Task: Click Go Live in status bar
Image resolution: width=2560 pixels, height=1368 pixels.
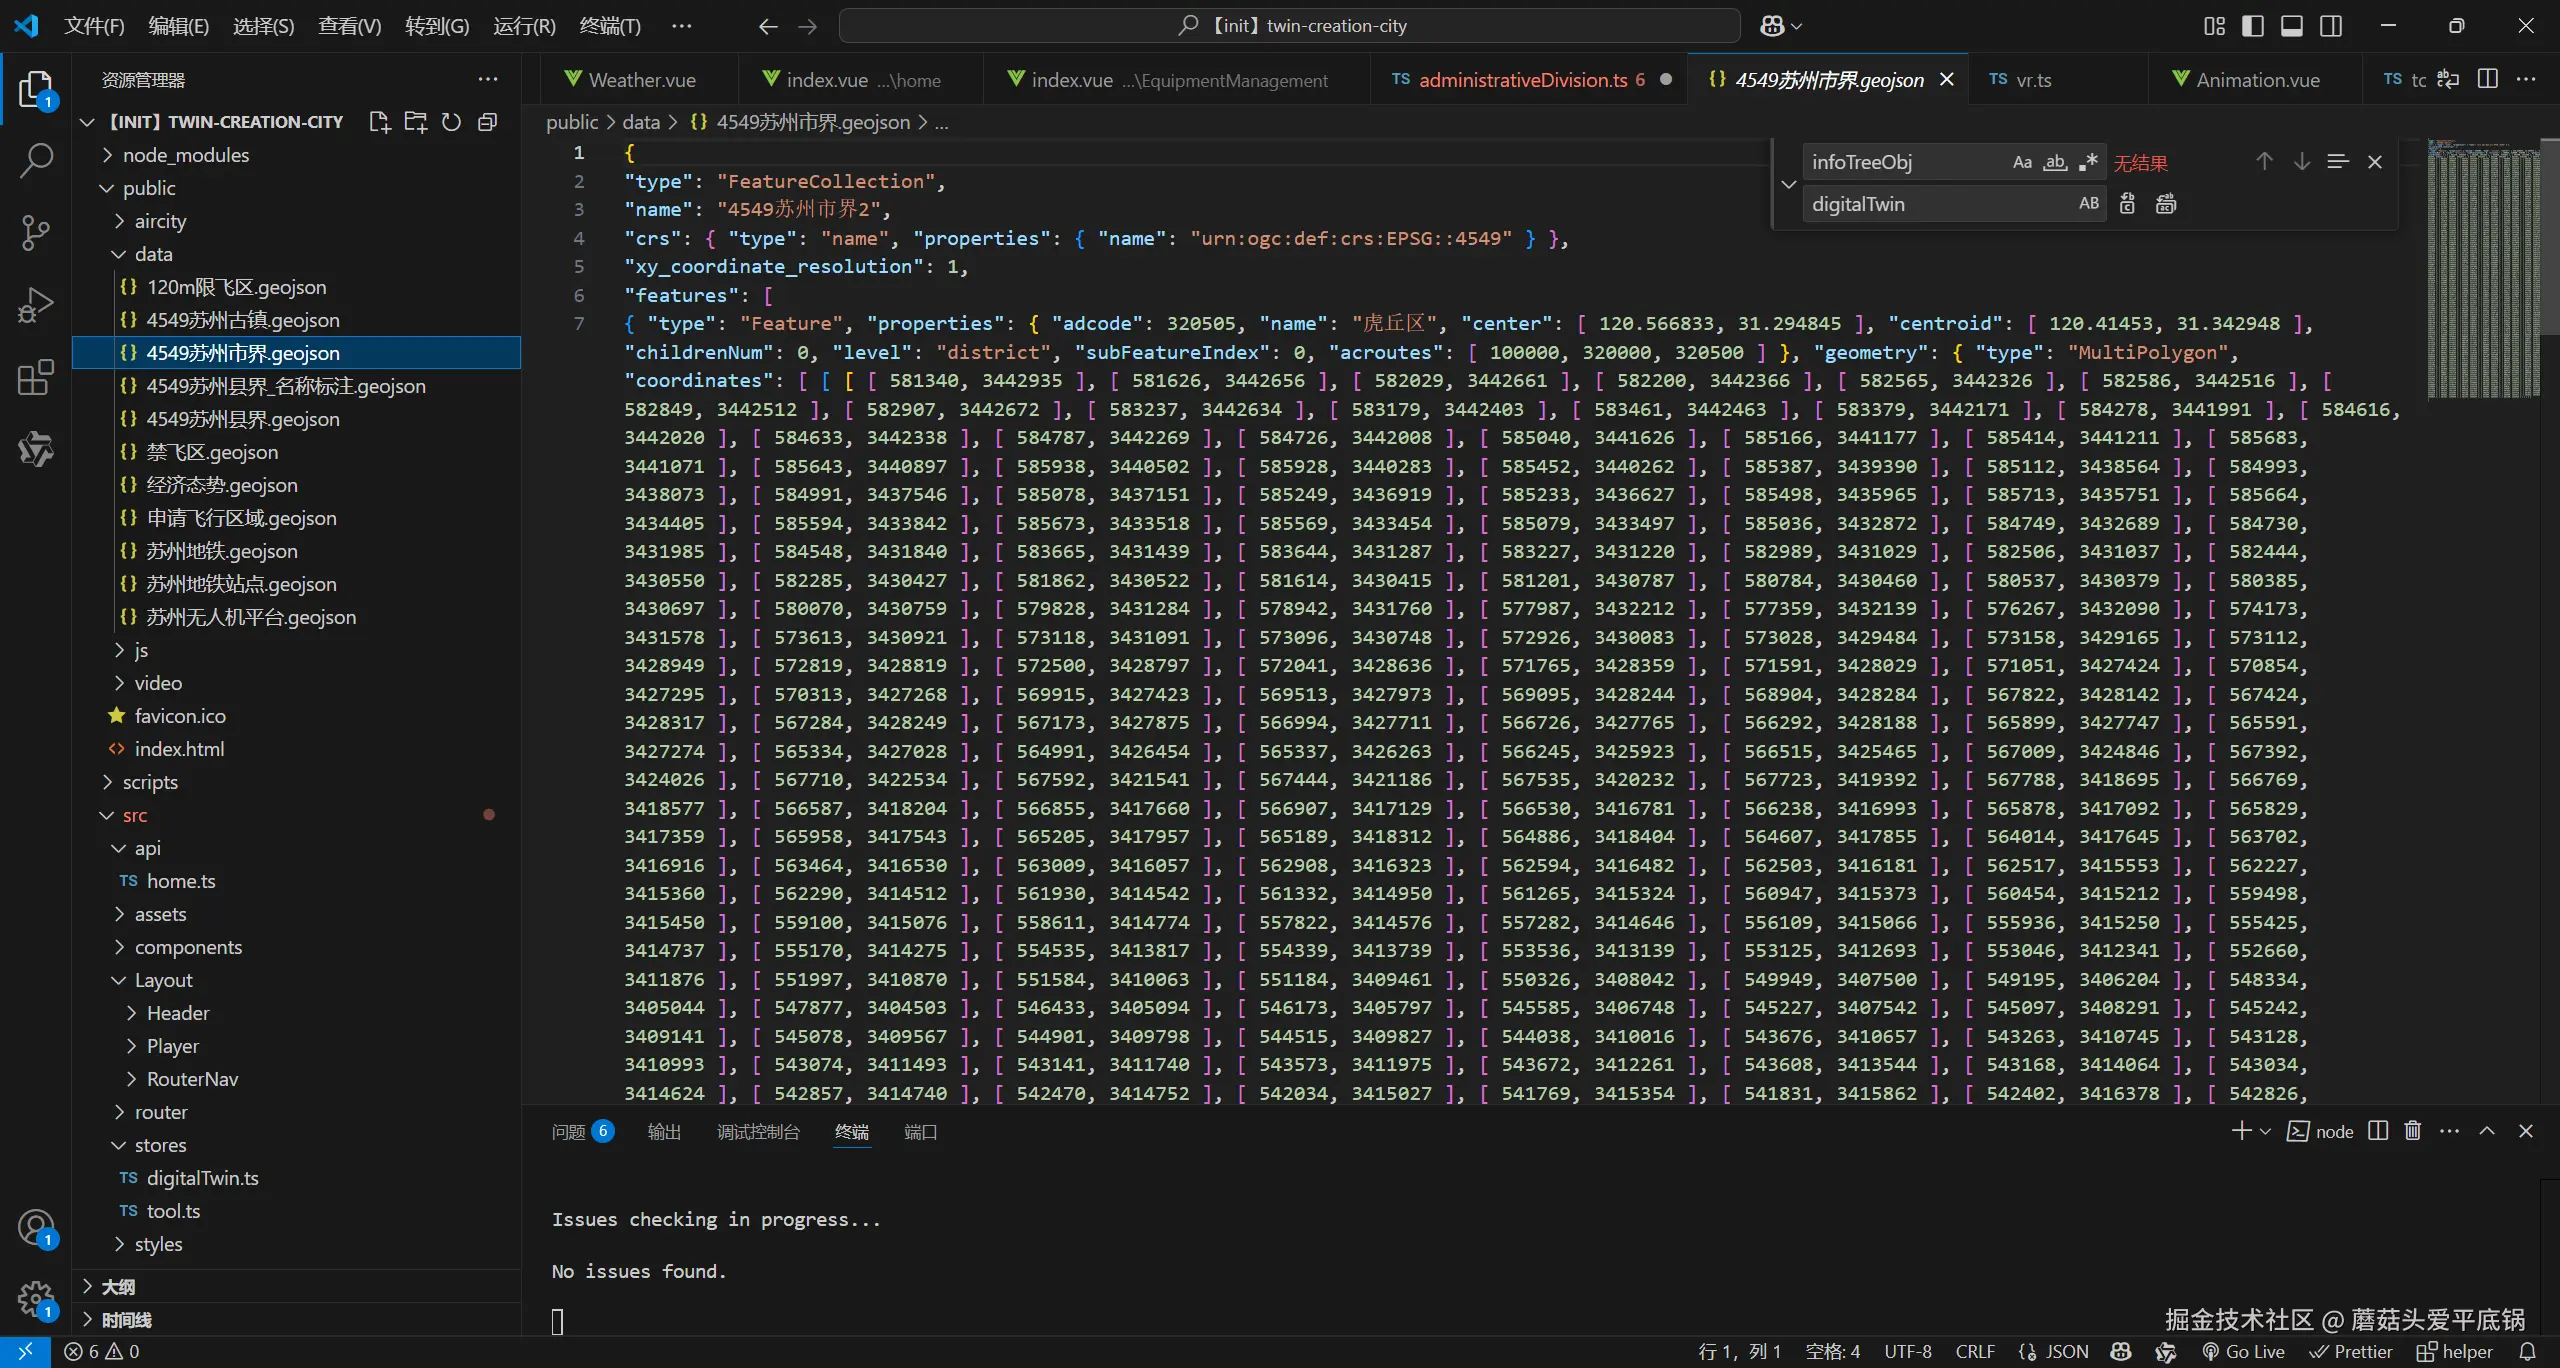Action: click(2243, 1352)
